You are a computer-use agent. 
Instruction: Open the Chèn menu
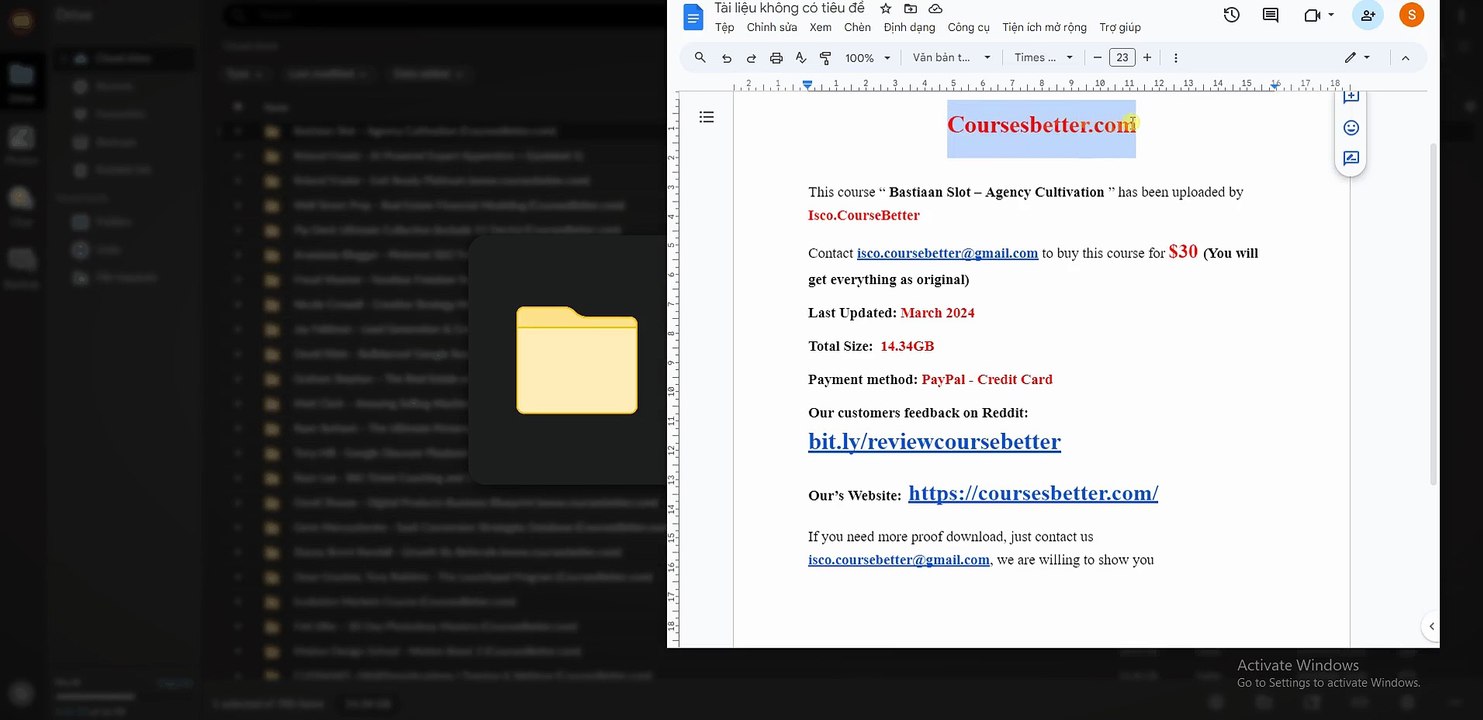pos(857,28)
